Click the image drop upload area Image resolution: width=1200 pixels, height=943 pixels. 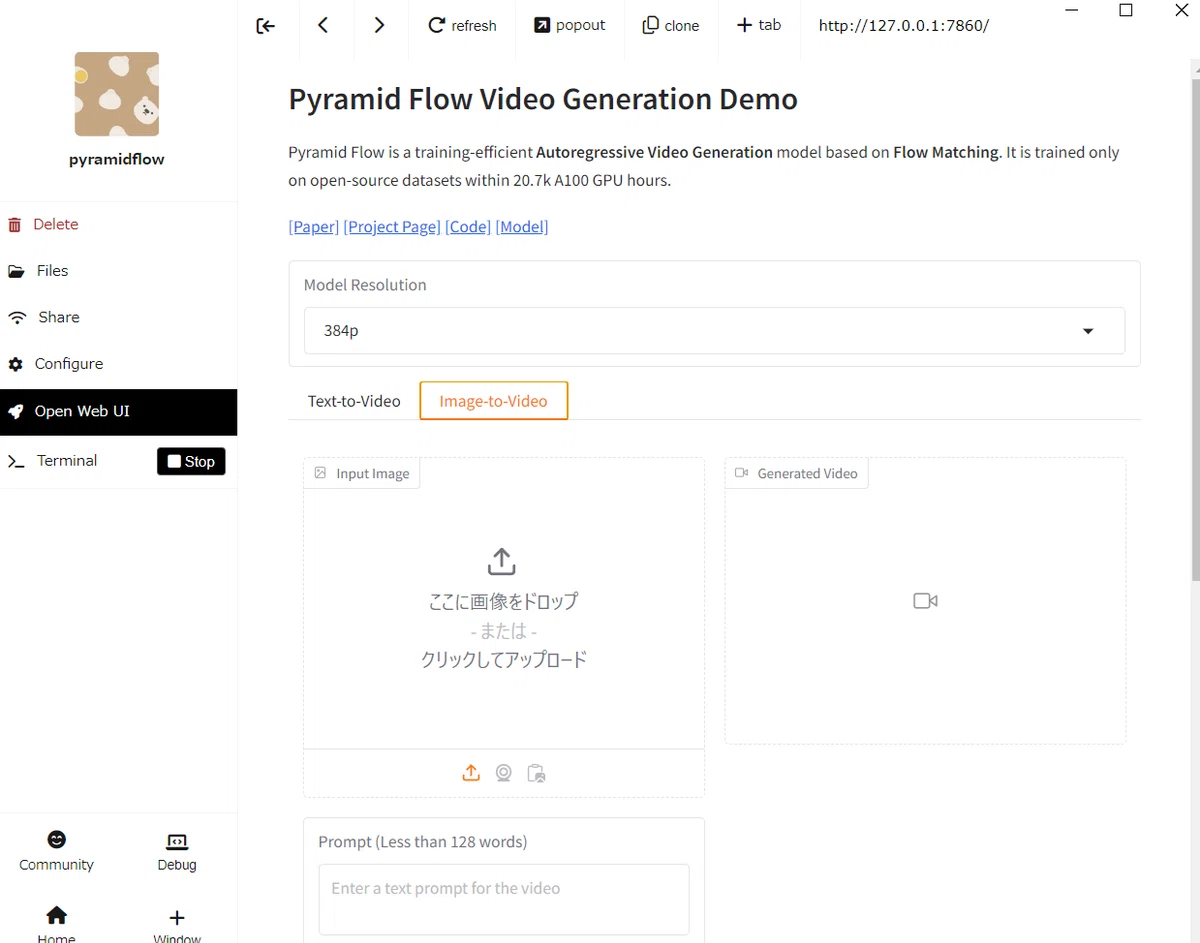tap(504, 604)
